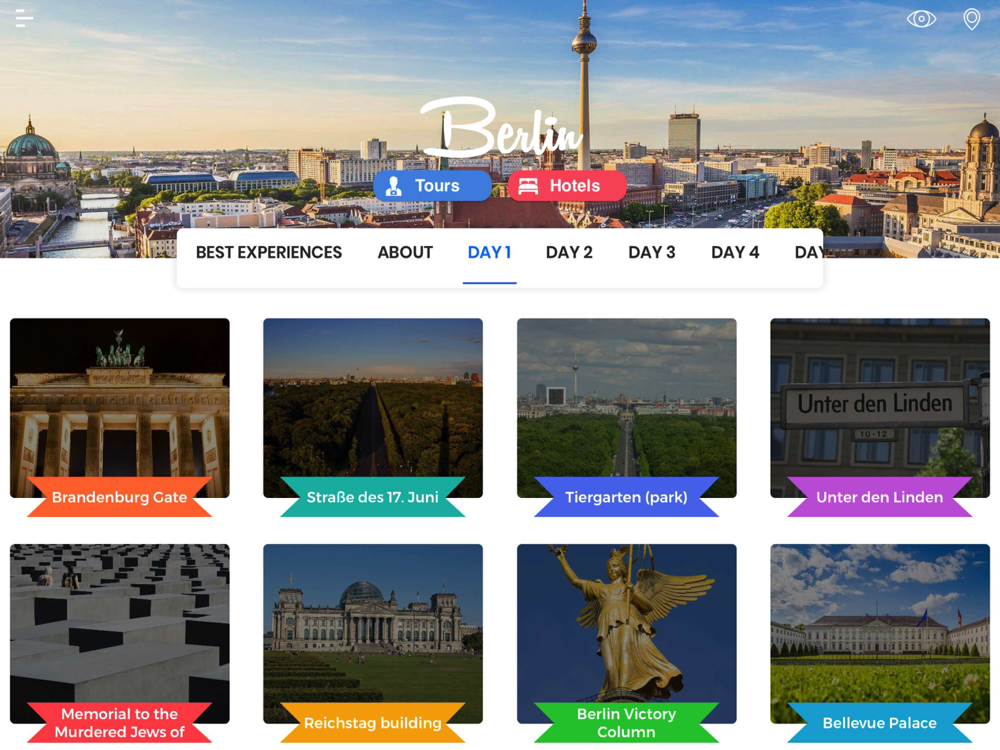Open the Bellevue Palace card
This screenshot has height=750, width=1000.
879,643
